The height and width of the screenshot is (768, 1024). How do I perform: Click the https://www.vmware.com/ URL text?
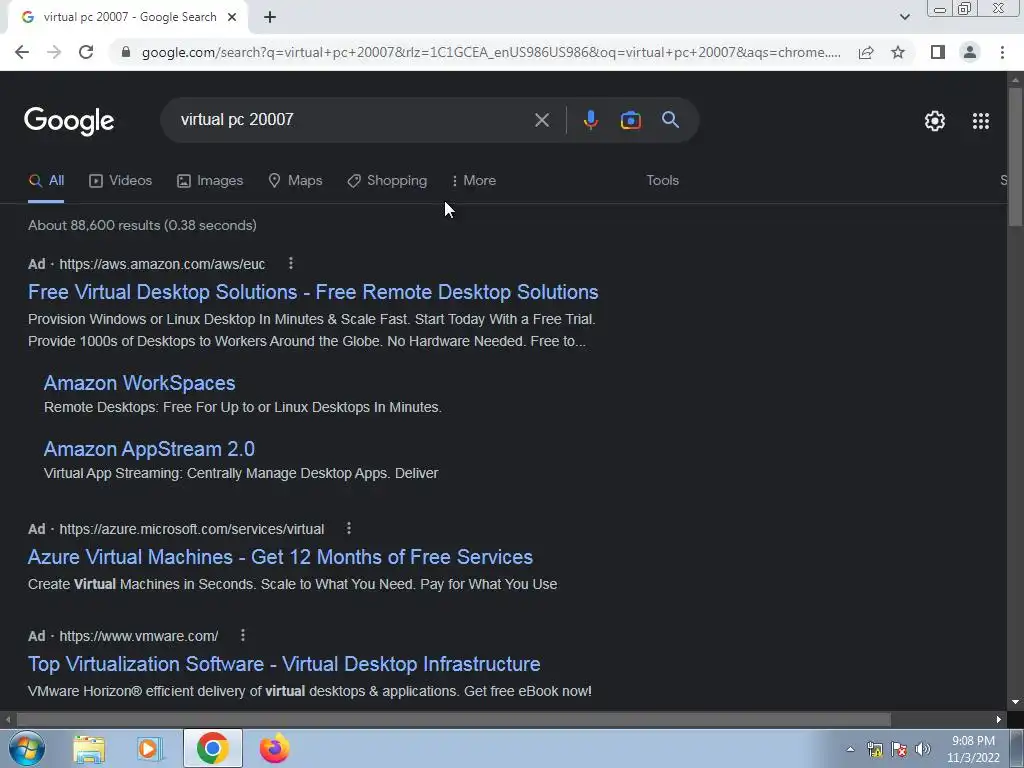pos(139,635)
